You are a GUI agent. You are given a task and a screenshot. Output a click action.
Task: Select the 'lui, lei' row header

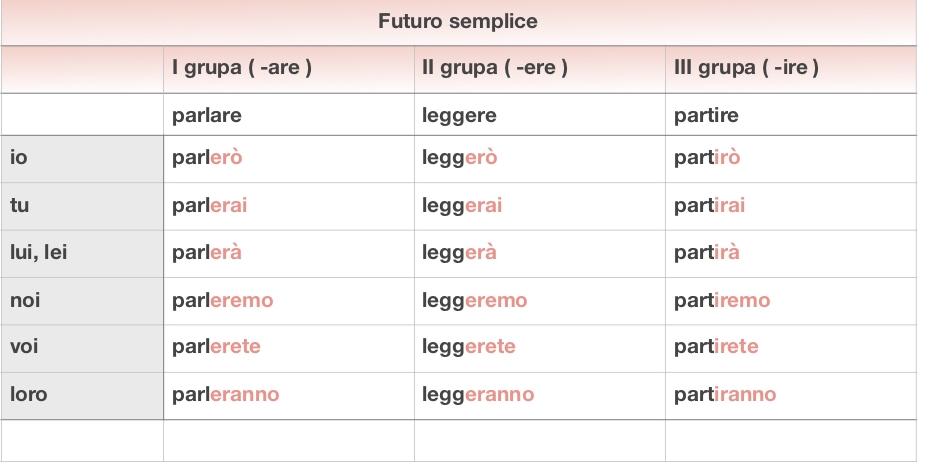39,253
